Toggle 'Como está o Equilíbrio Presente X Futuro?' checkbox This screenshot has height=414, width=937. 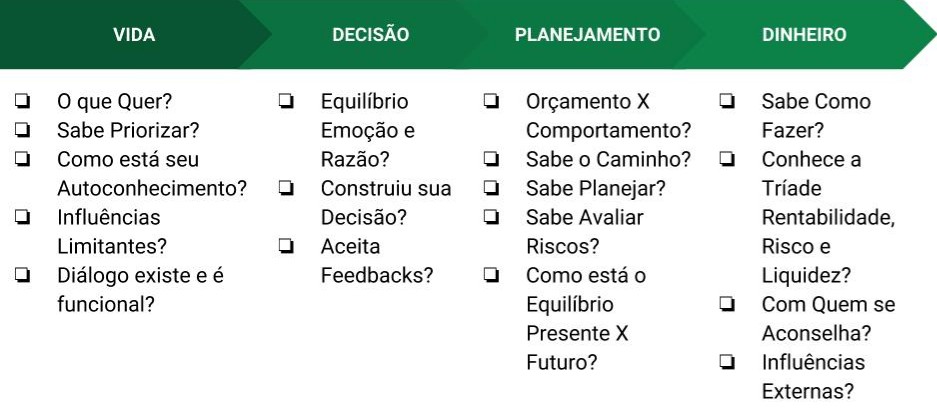[492, 275]
